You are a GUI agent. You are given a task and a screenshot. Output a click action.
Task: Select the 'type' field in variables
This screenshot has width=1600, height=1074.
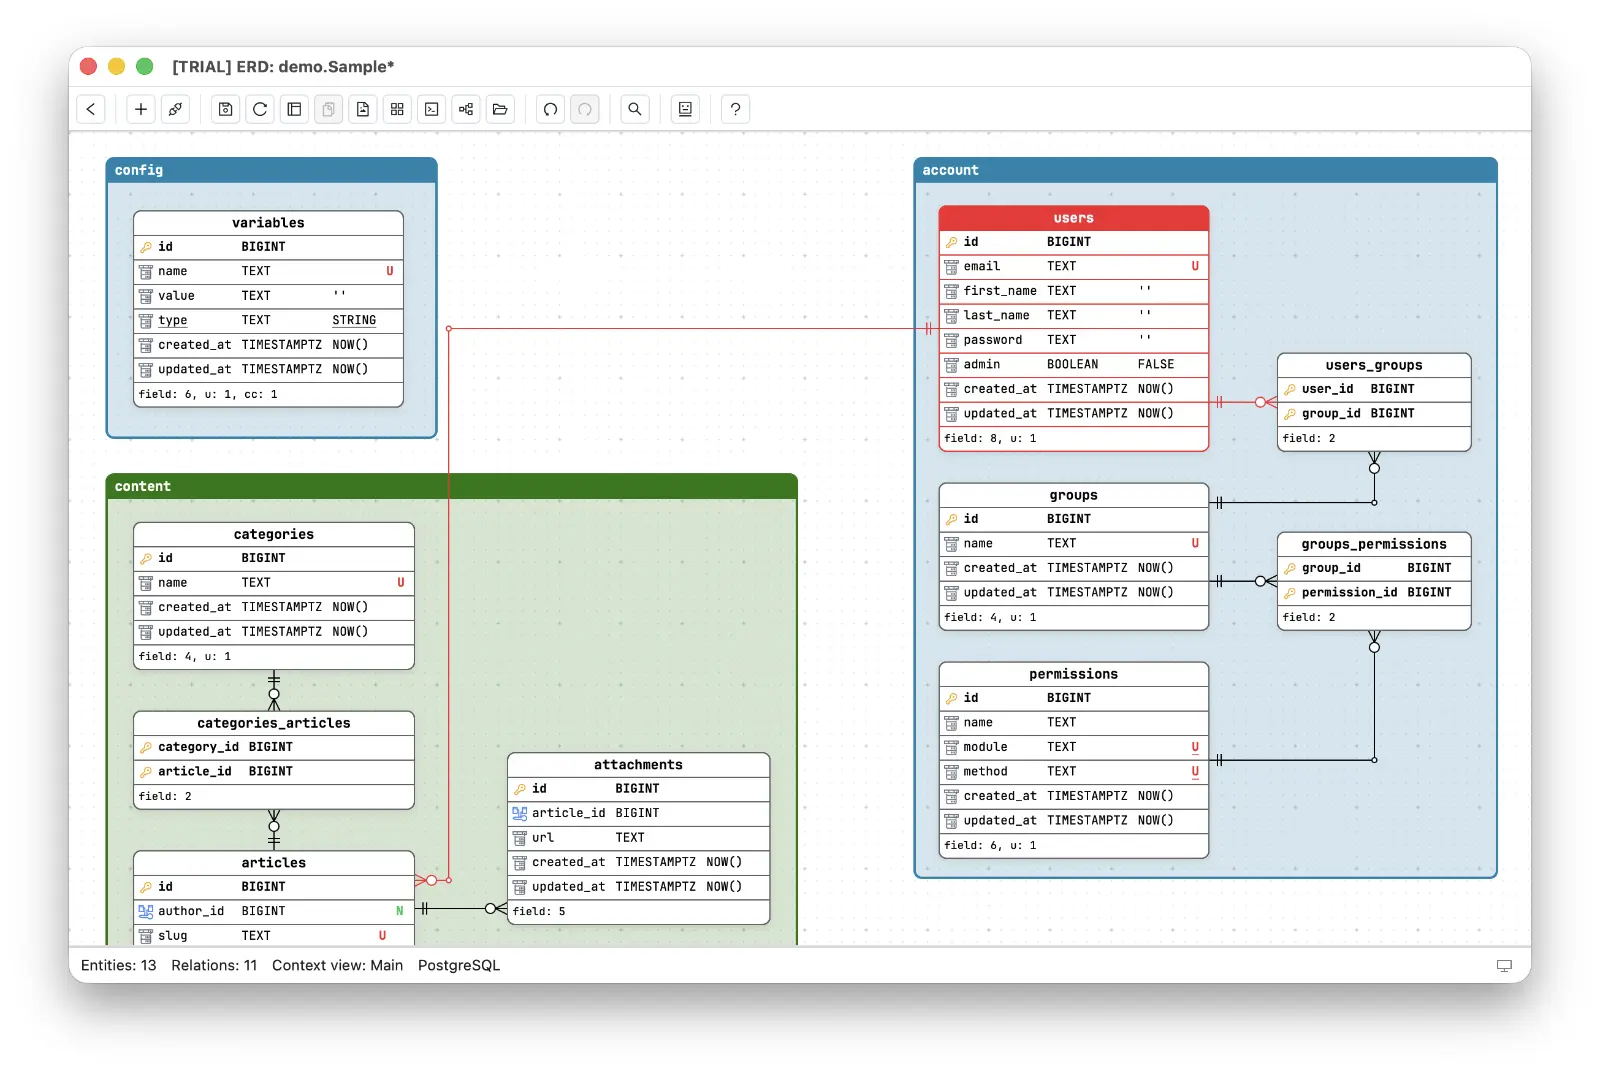pos(268,320)
